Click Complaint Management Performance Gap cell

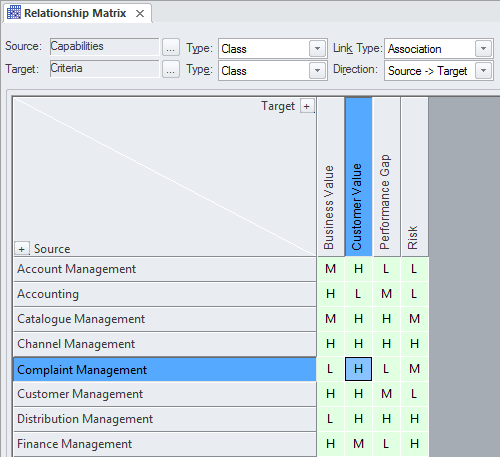click(386, 369)
